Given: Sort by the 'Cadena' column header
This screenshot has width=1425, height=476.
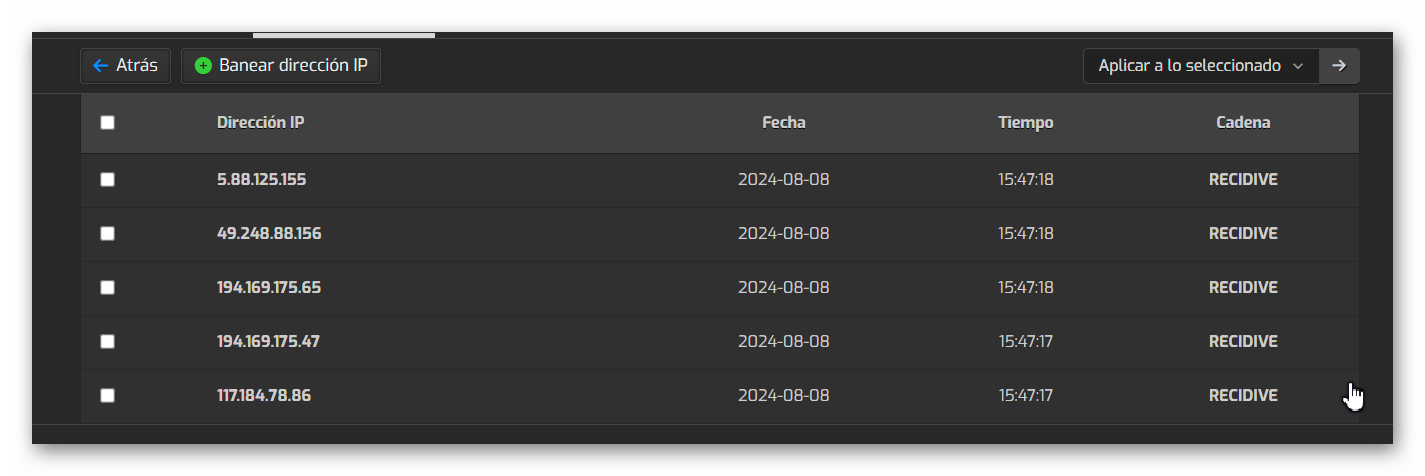Looking at the screenshot, I should point(1243,123).
